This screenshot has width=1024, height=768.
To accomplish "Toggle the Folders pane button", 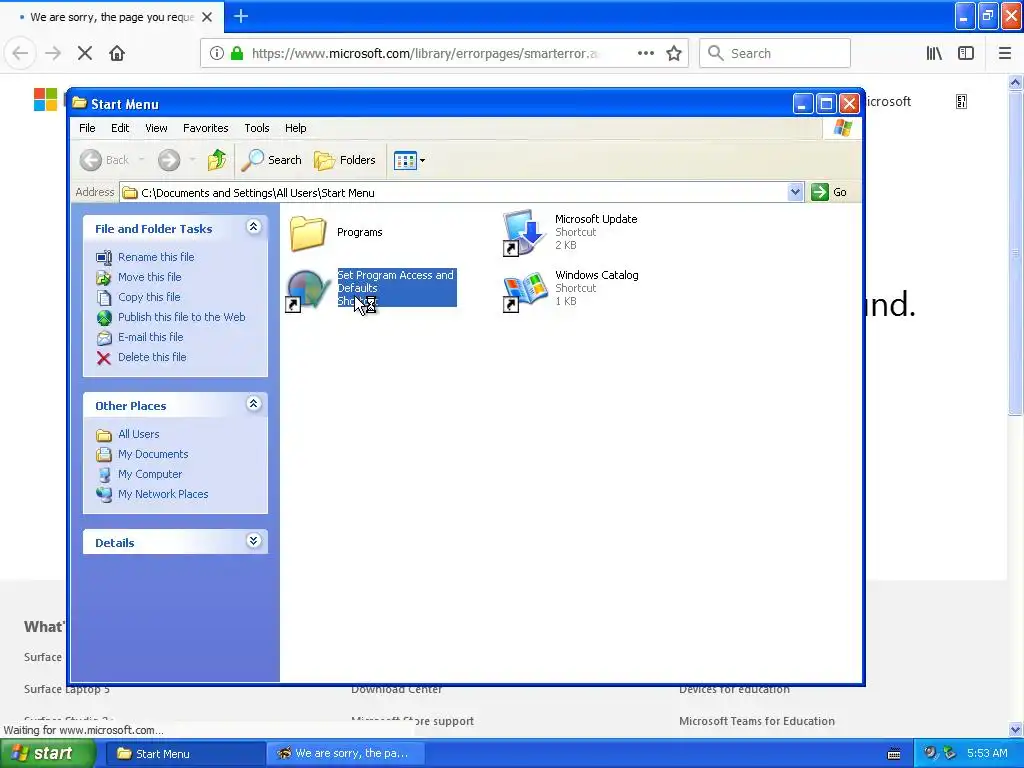I will click(x=345, y=160).
